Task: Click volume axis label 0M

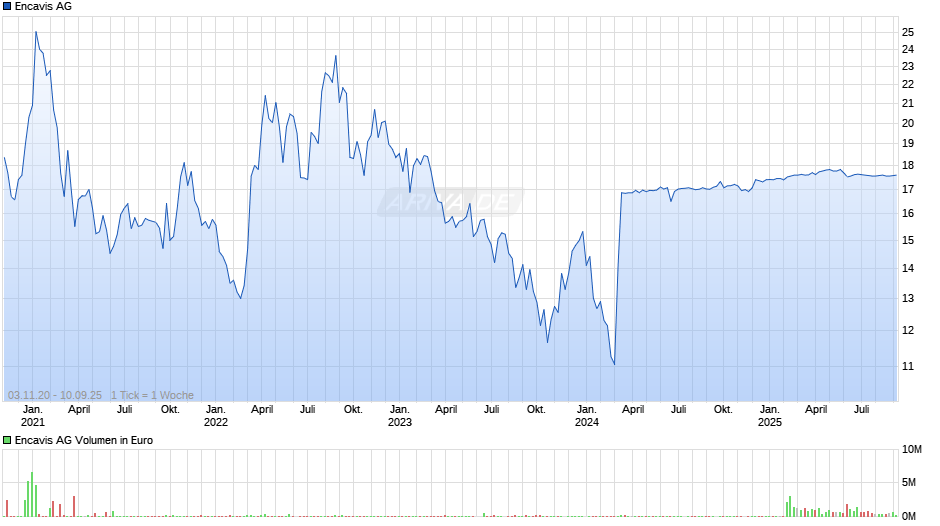Action: click(909, 516)
